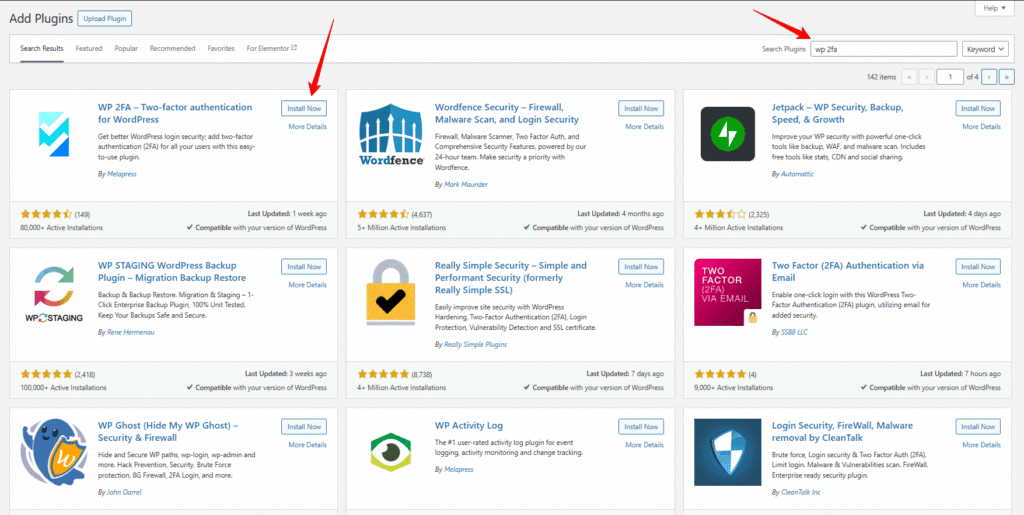Go to the next results page arrow
Screen dimensions: 1024x515
(989, 76)
